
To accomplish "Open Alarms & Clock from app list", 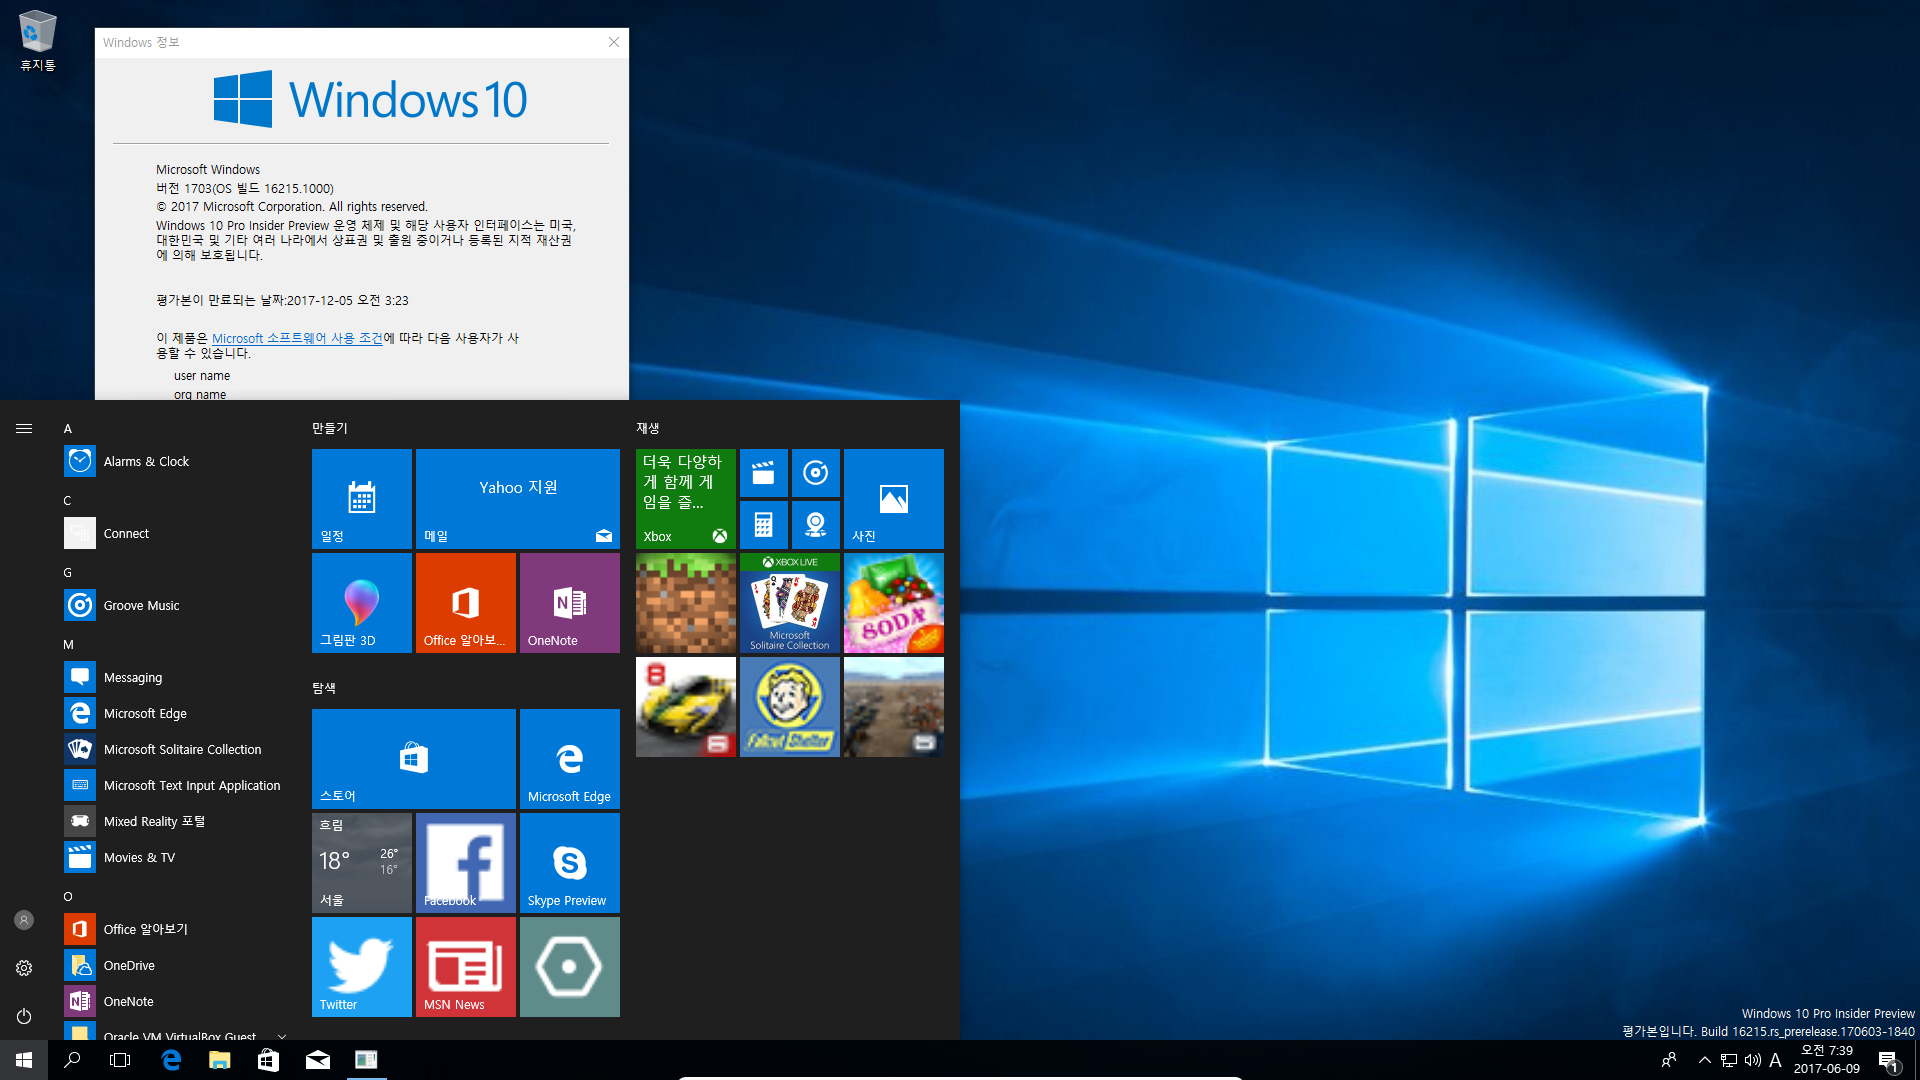I will pyautogui.click(x=172, y=461).
